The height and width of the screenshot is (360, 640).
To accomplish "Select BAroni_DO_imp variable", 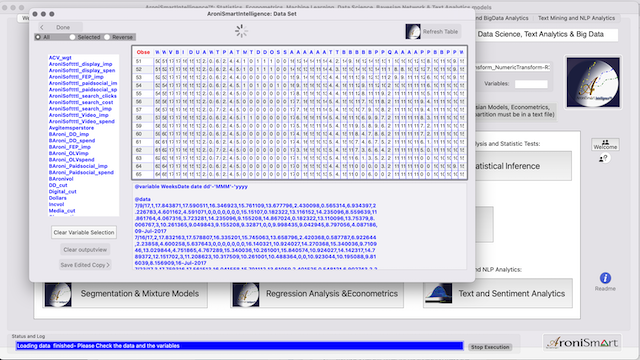I will point(69,134).
